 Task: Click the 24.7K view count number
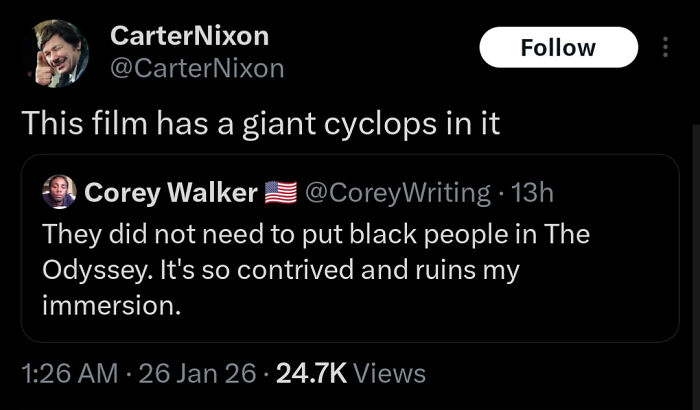click(311, 374)
